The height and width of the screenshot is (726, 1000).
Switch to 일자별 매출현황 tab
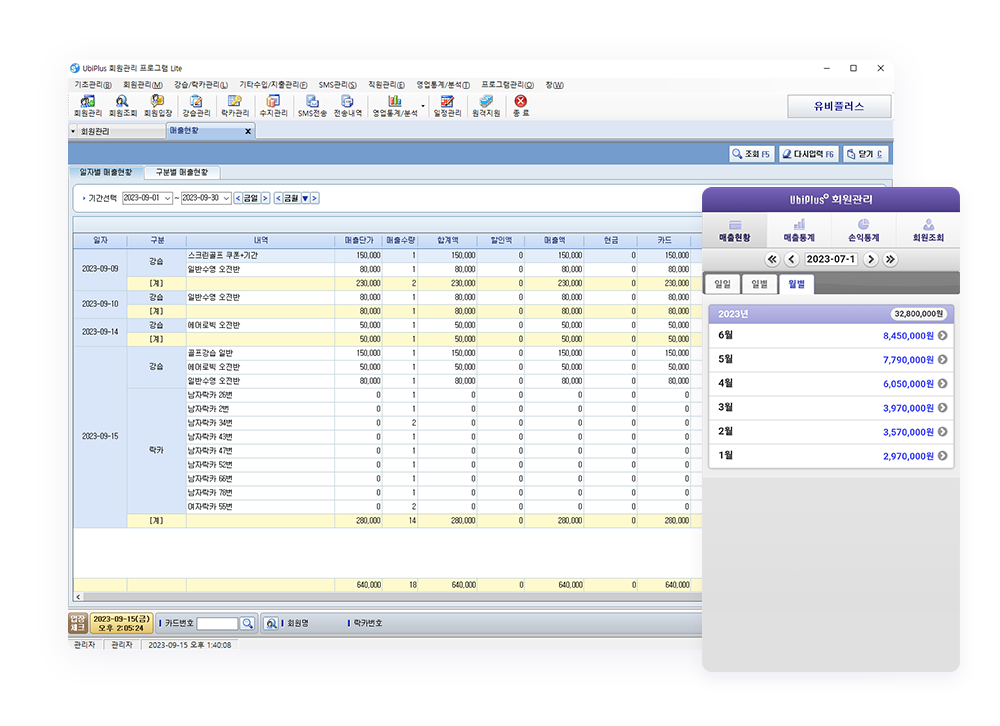click(x=106, y=172)
